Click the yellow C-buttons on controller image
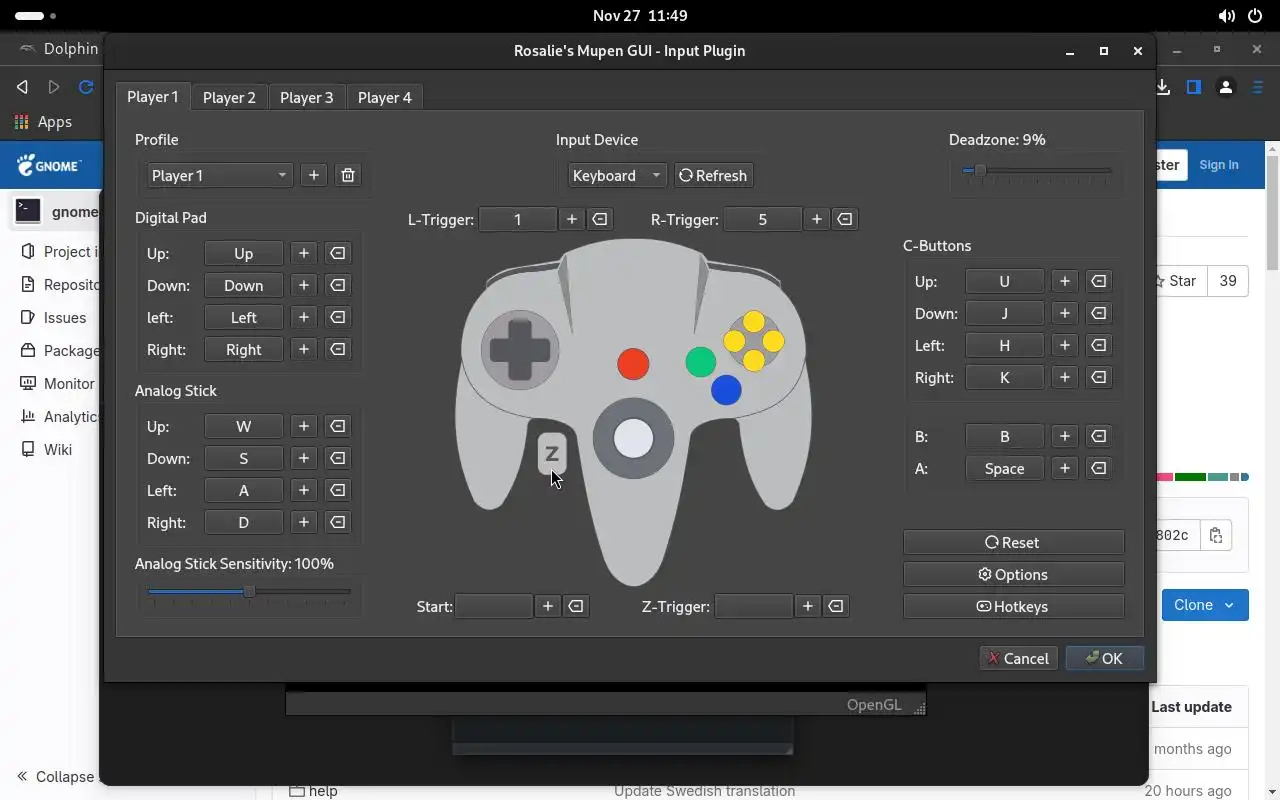The width and height of the screenshot is (1280, 800). pyautogui.click(x=754, y=341)
